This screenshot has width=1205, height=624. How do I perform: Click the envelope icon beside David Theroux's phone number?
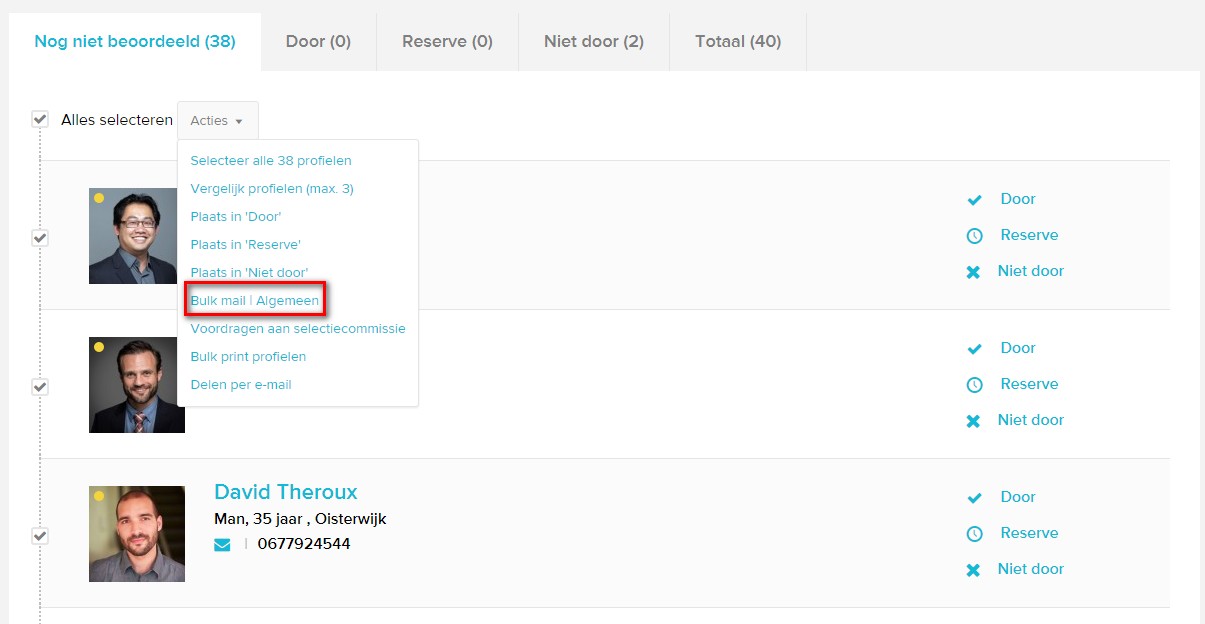tap(222, 545)
